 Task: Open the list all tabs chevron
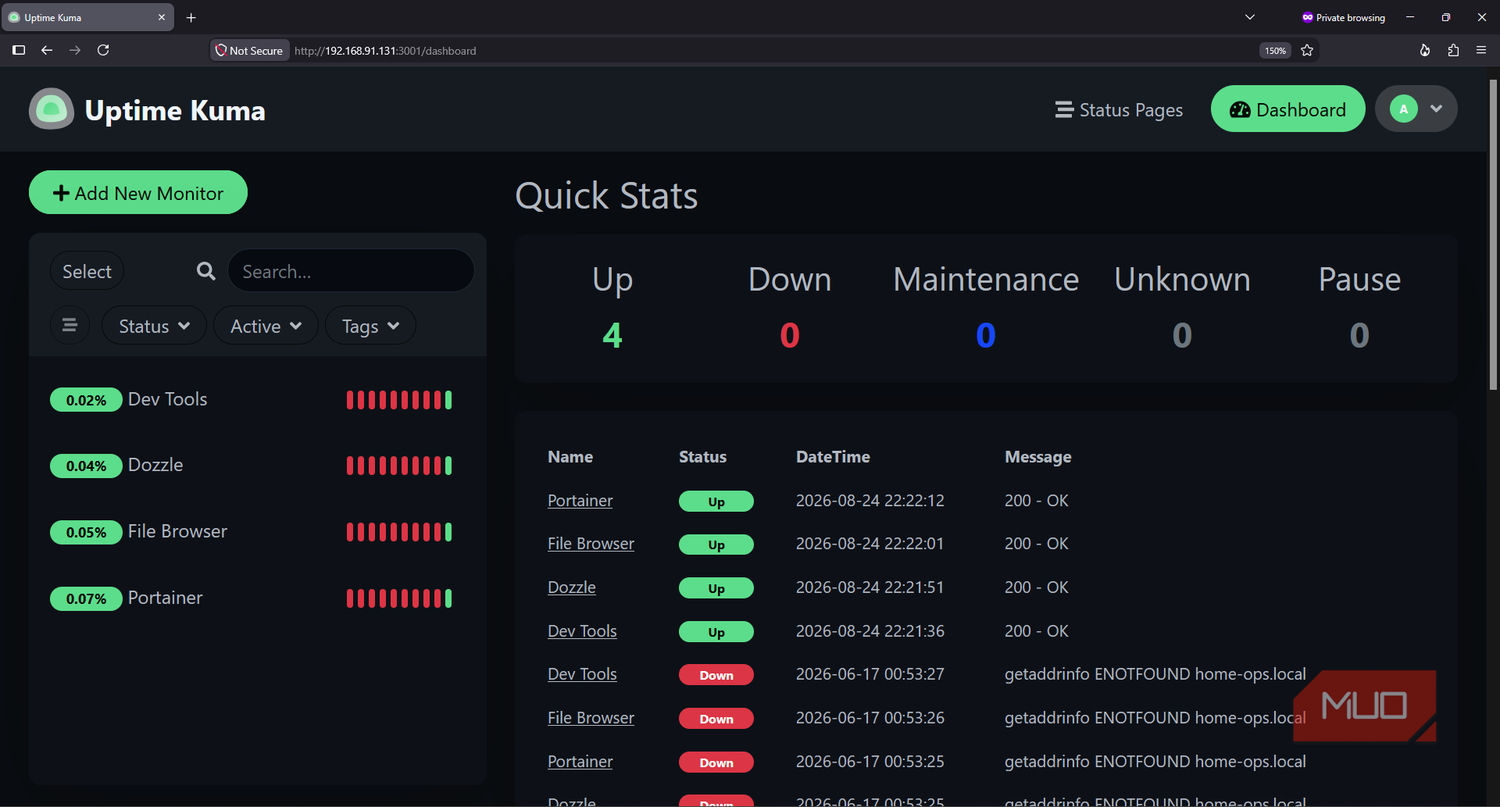[1250, 17]
